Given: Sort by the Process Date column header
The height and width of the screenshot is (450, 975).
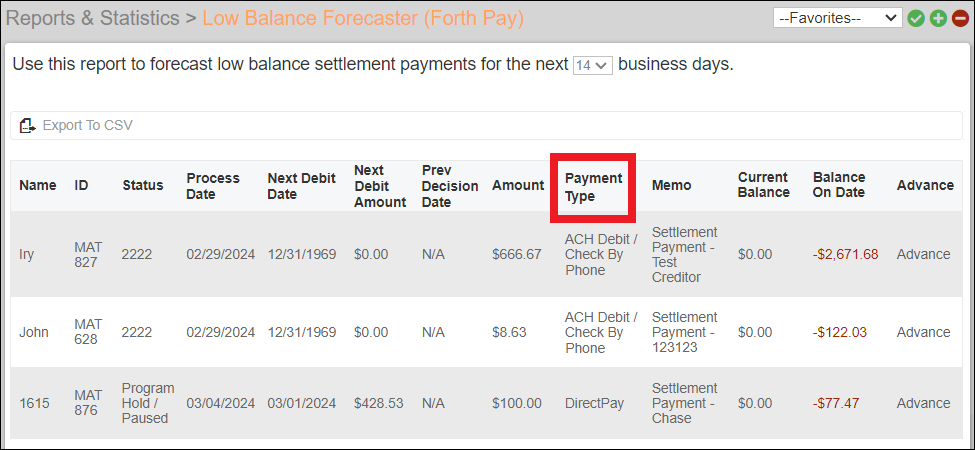Looking at the screenshot, I should click(x=213, y=186).
